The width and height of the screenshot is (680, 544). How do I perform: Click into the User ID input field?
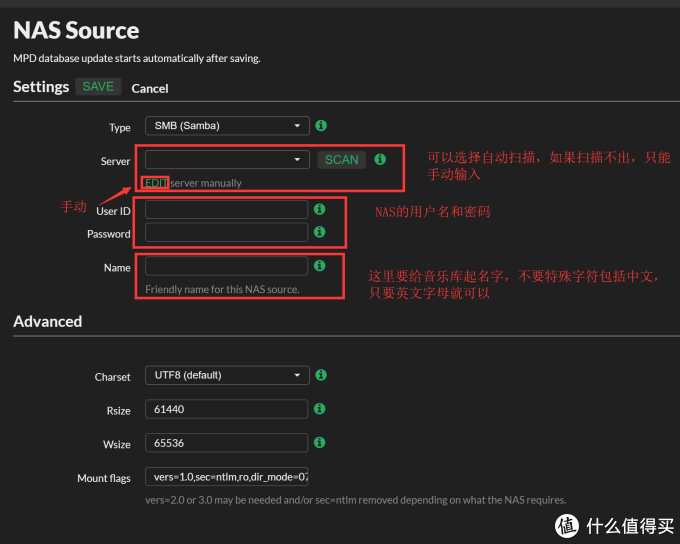(226, 210)
